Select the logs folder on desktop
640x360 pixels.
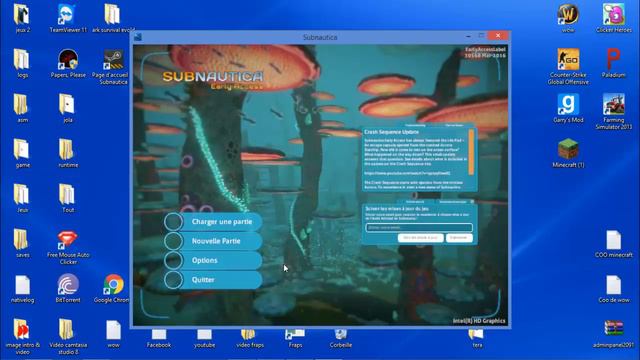(x=22, y=60)
